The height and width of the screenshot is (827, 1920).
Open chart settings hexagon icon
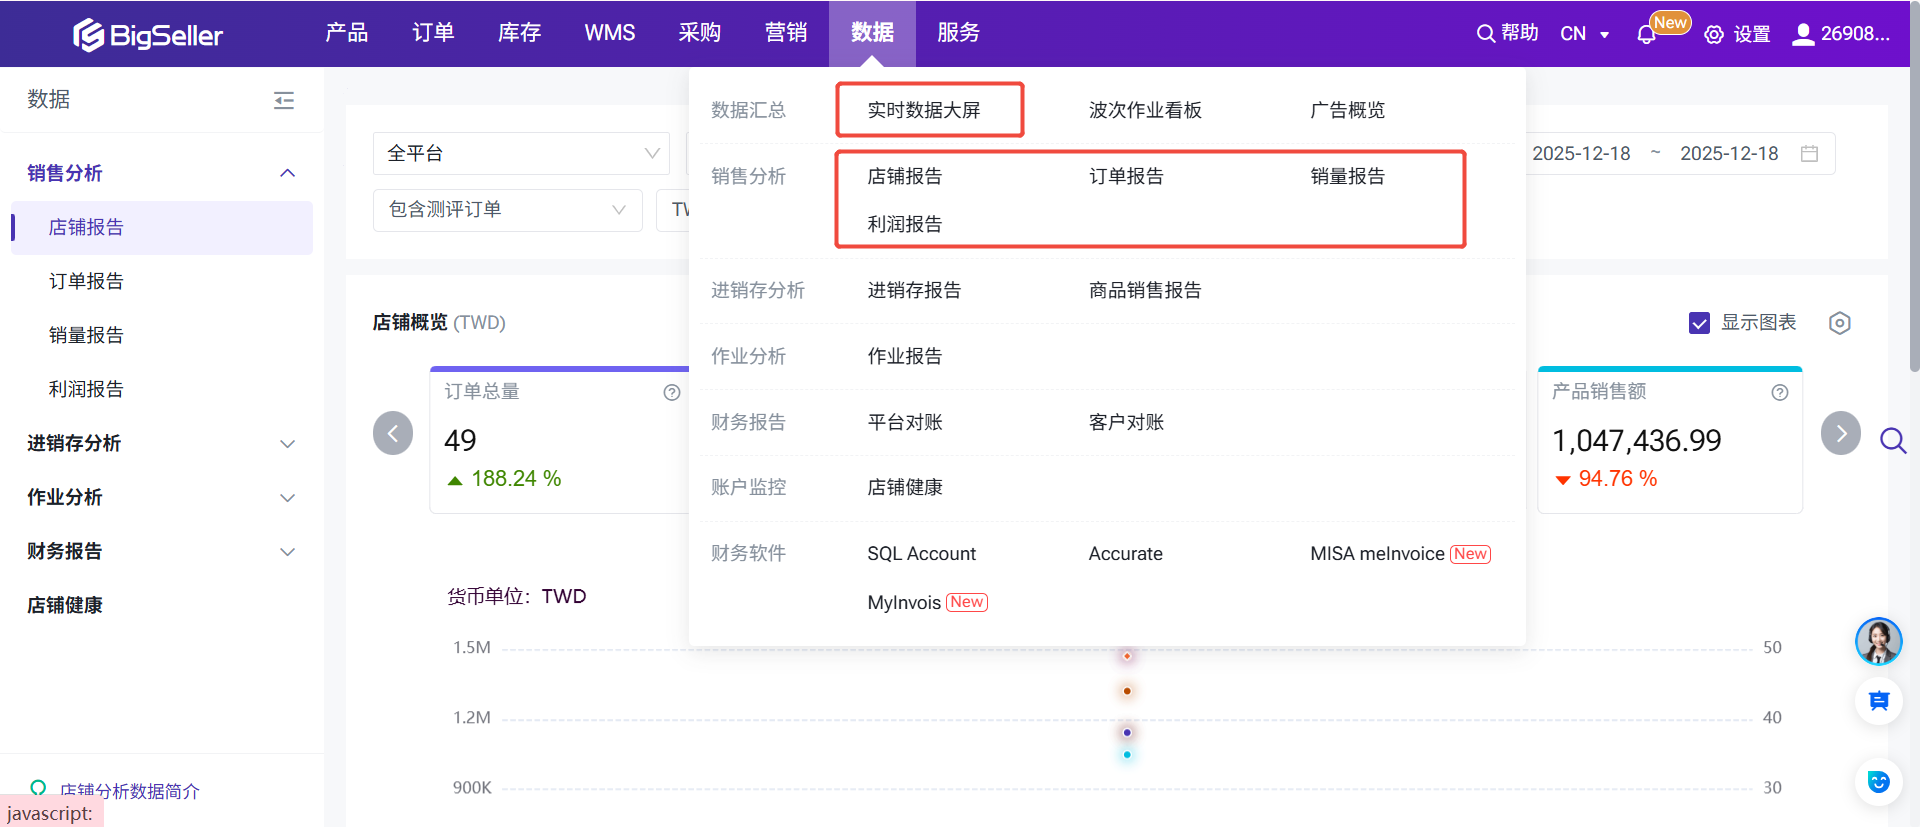pyautogui.click(x=1839, y=323)
